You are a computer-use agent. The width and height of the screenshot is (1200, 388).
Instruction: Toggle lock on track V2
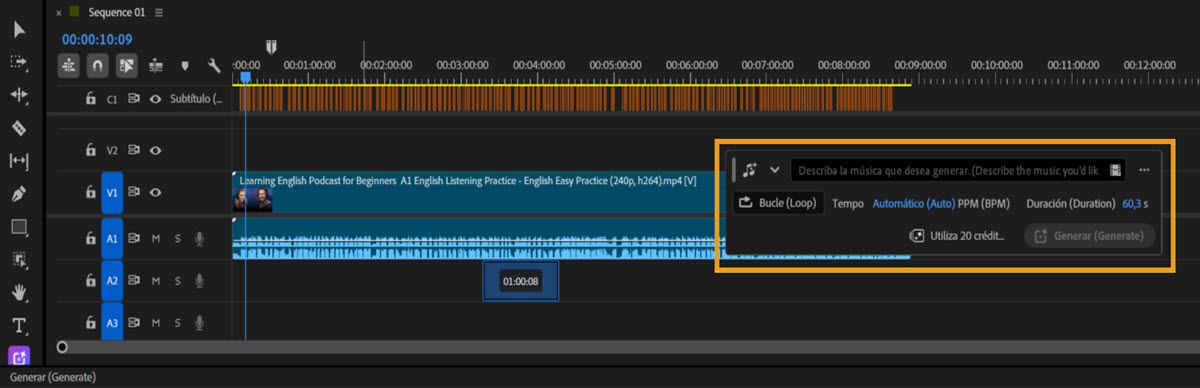(x=90, y=150)
